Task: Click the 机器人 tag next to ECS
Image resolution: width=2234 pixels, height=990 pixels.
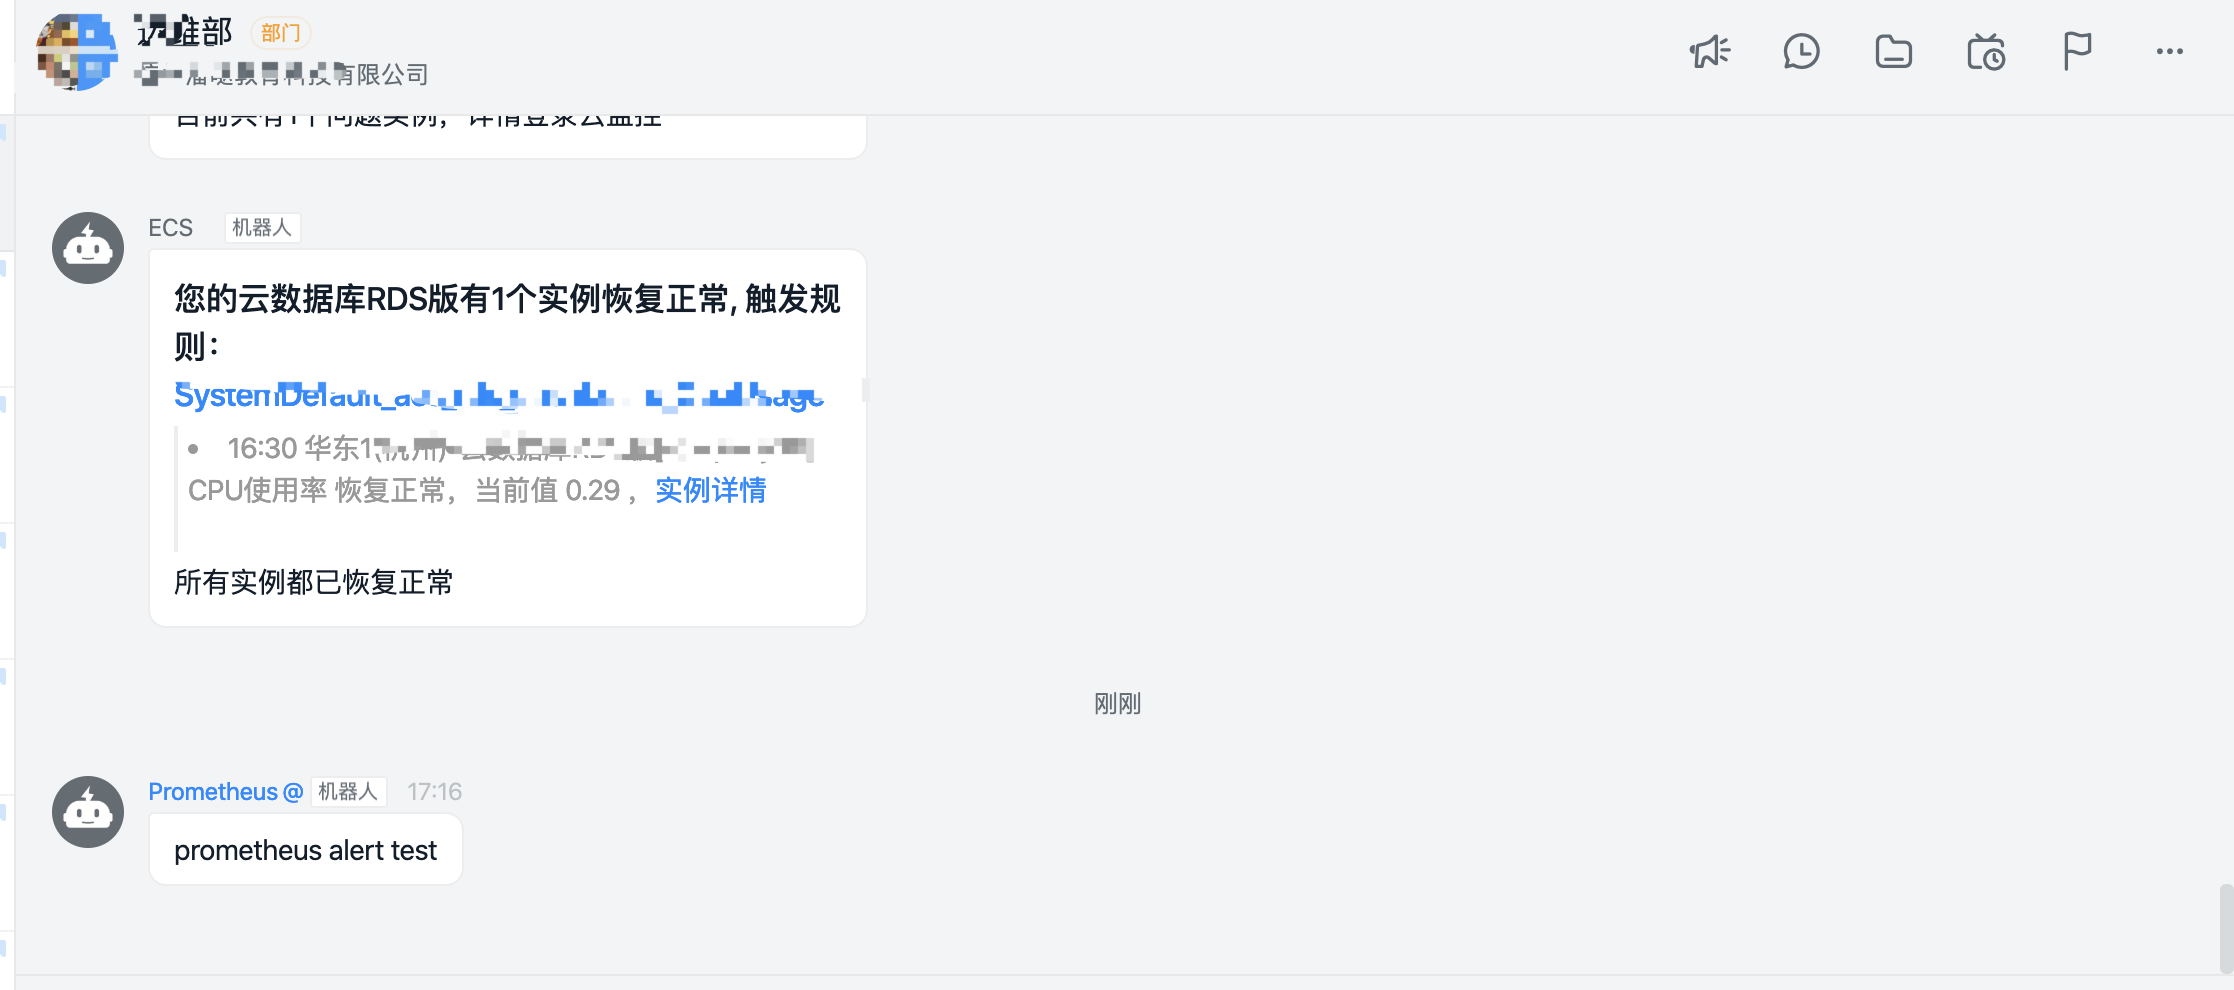Action: (262, 228)
